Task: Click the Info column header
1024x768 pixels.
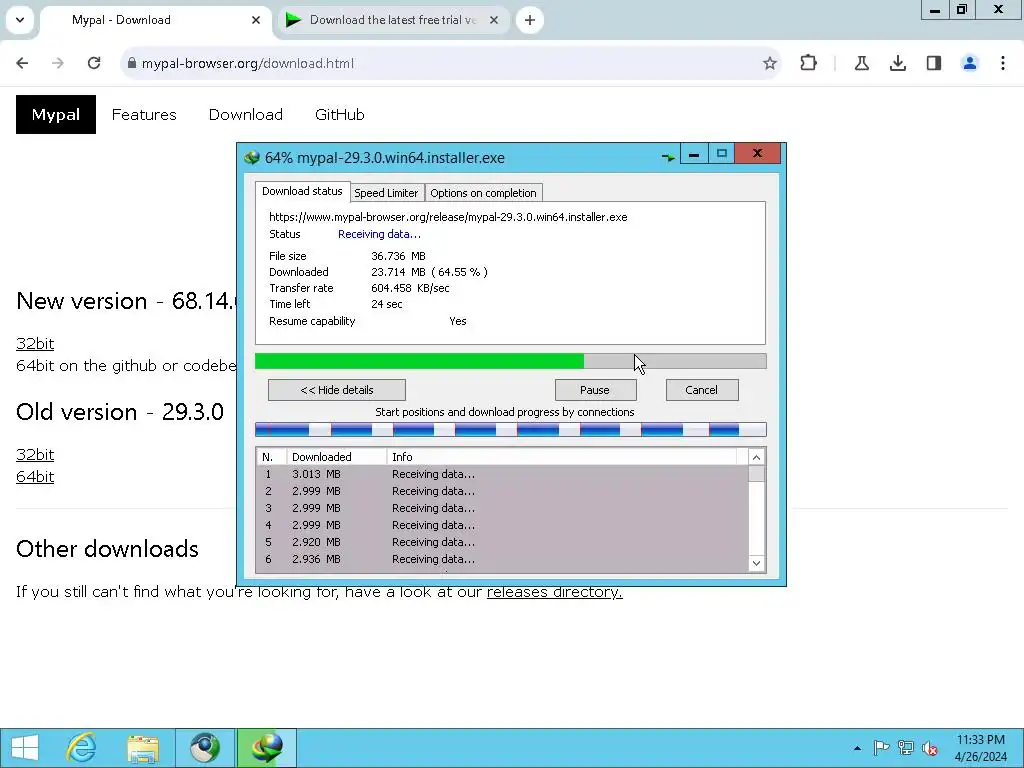Action: coord(562,457)
